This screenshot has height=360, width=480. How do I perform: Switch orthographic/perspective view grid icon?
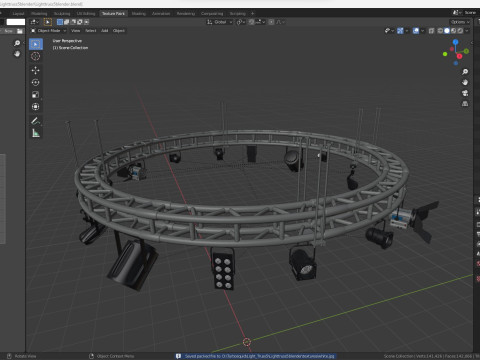pyautogui.click(x=465, y=104)
